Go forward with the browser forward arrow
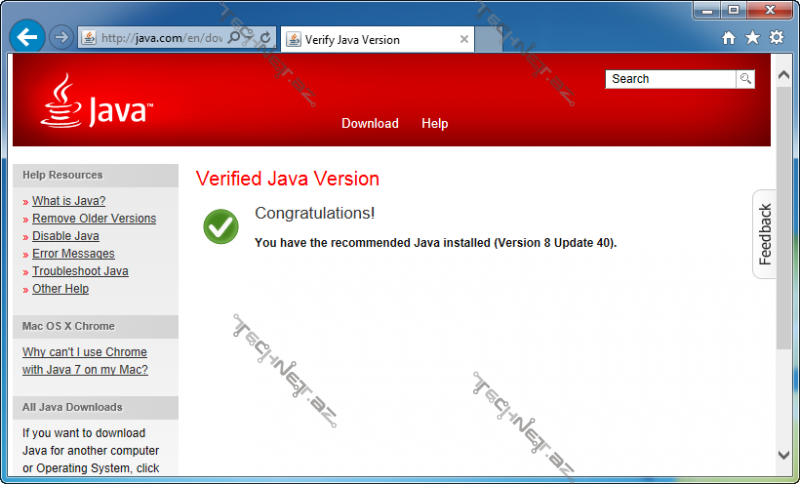 (x=61, y=38)
